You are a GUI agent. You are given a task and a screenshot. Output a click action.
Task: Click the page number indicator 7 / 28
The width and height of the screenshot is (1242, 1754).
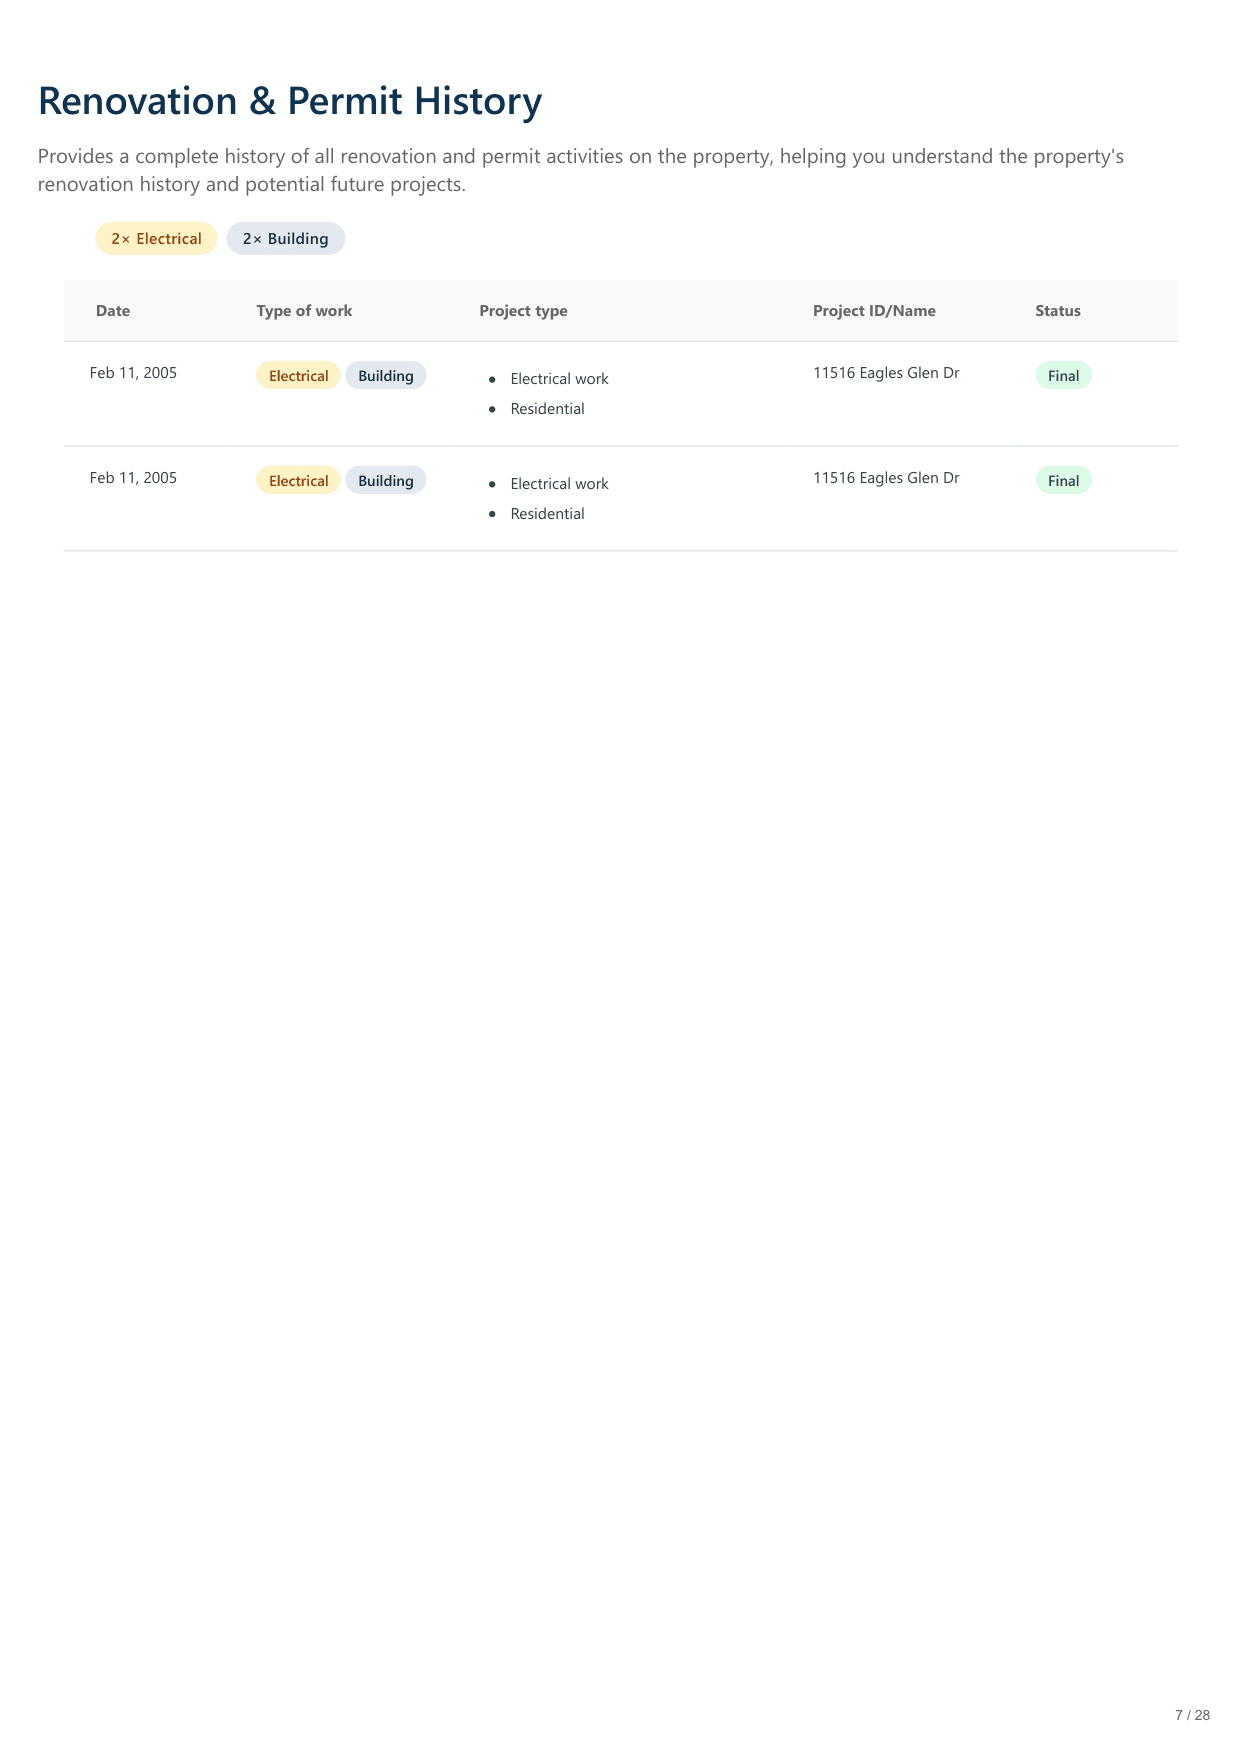1192,1715
